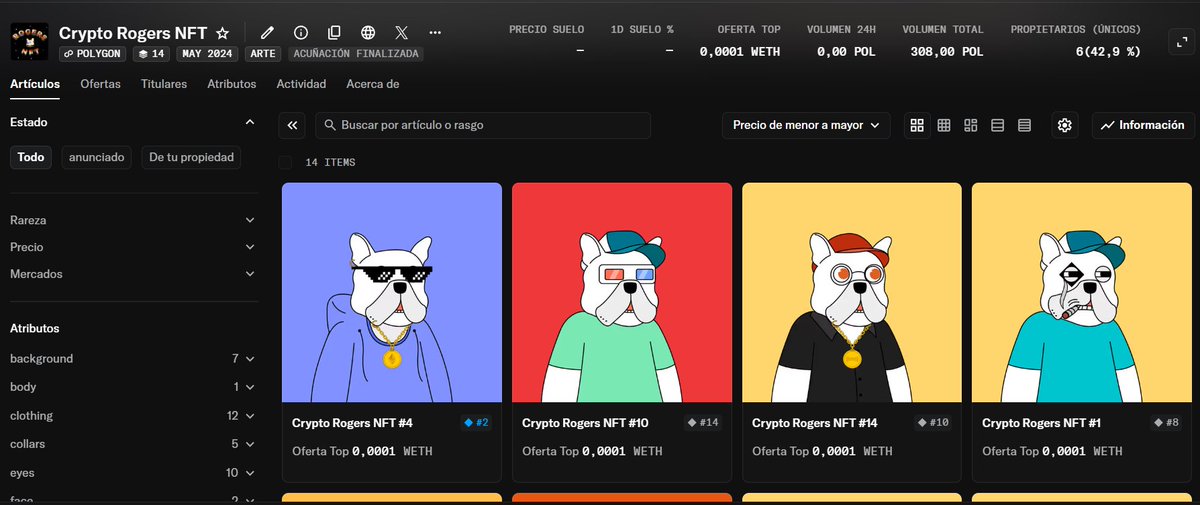Expand the eyes attribute filter

click(x=132, y=473)
